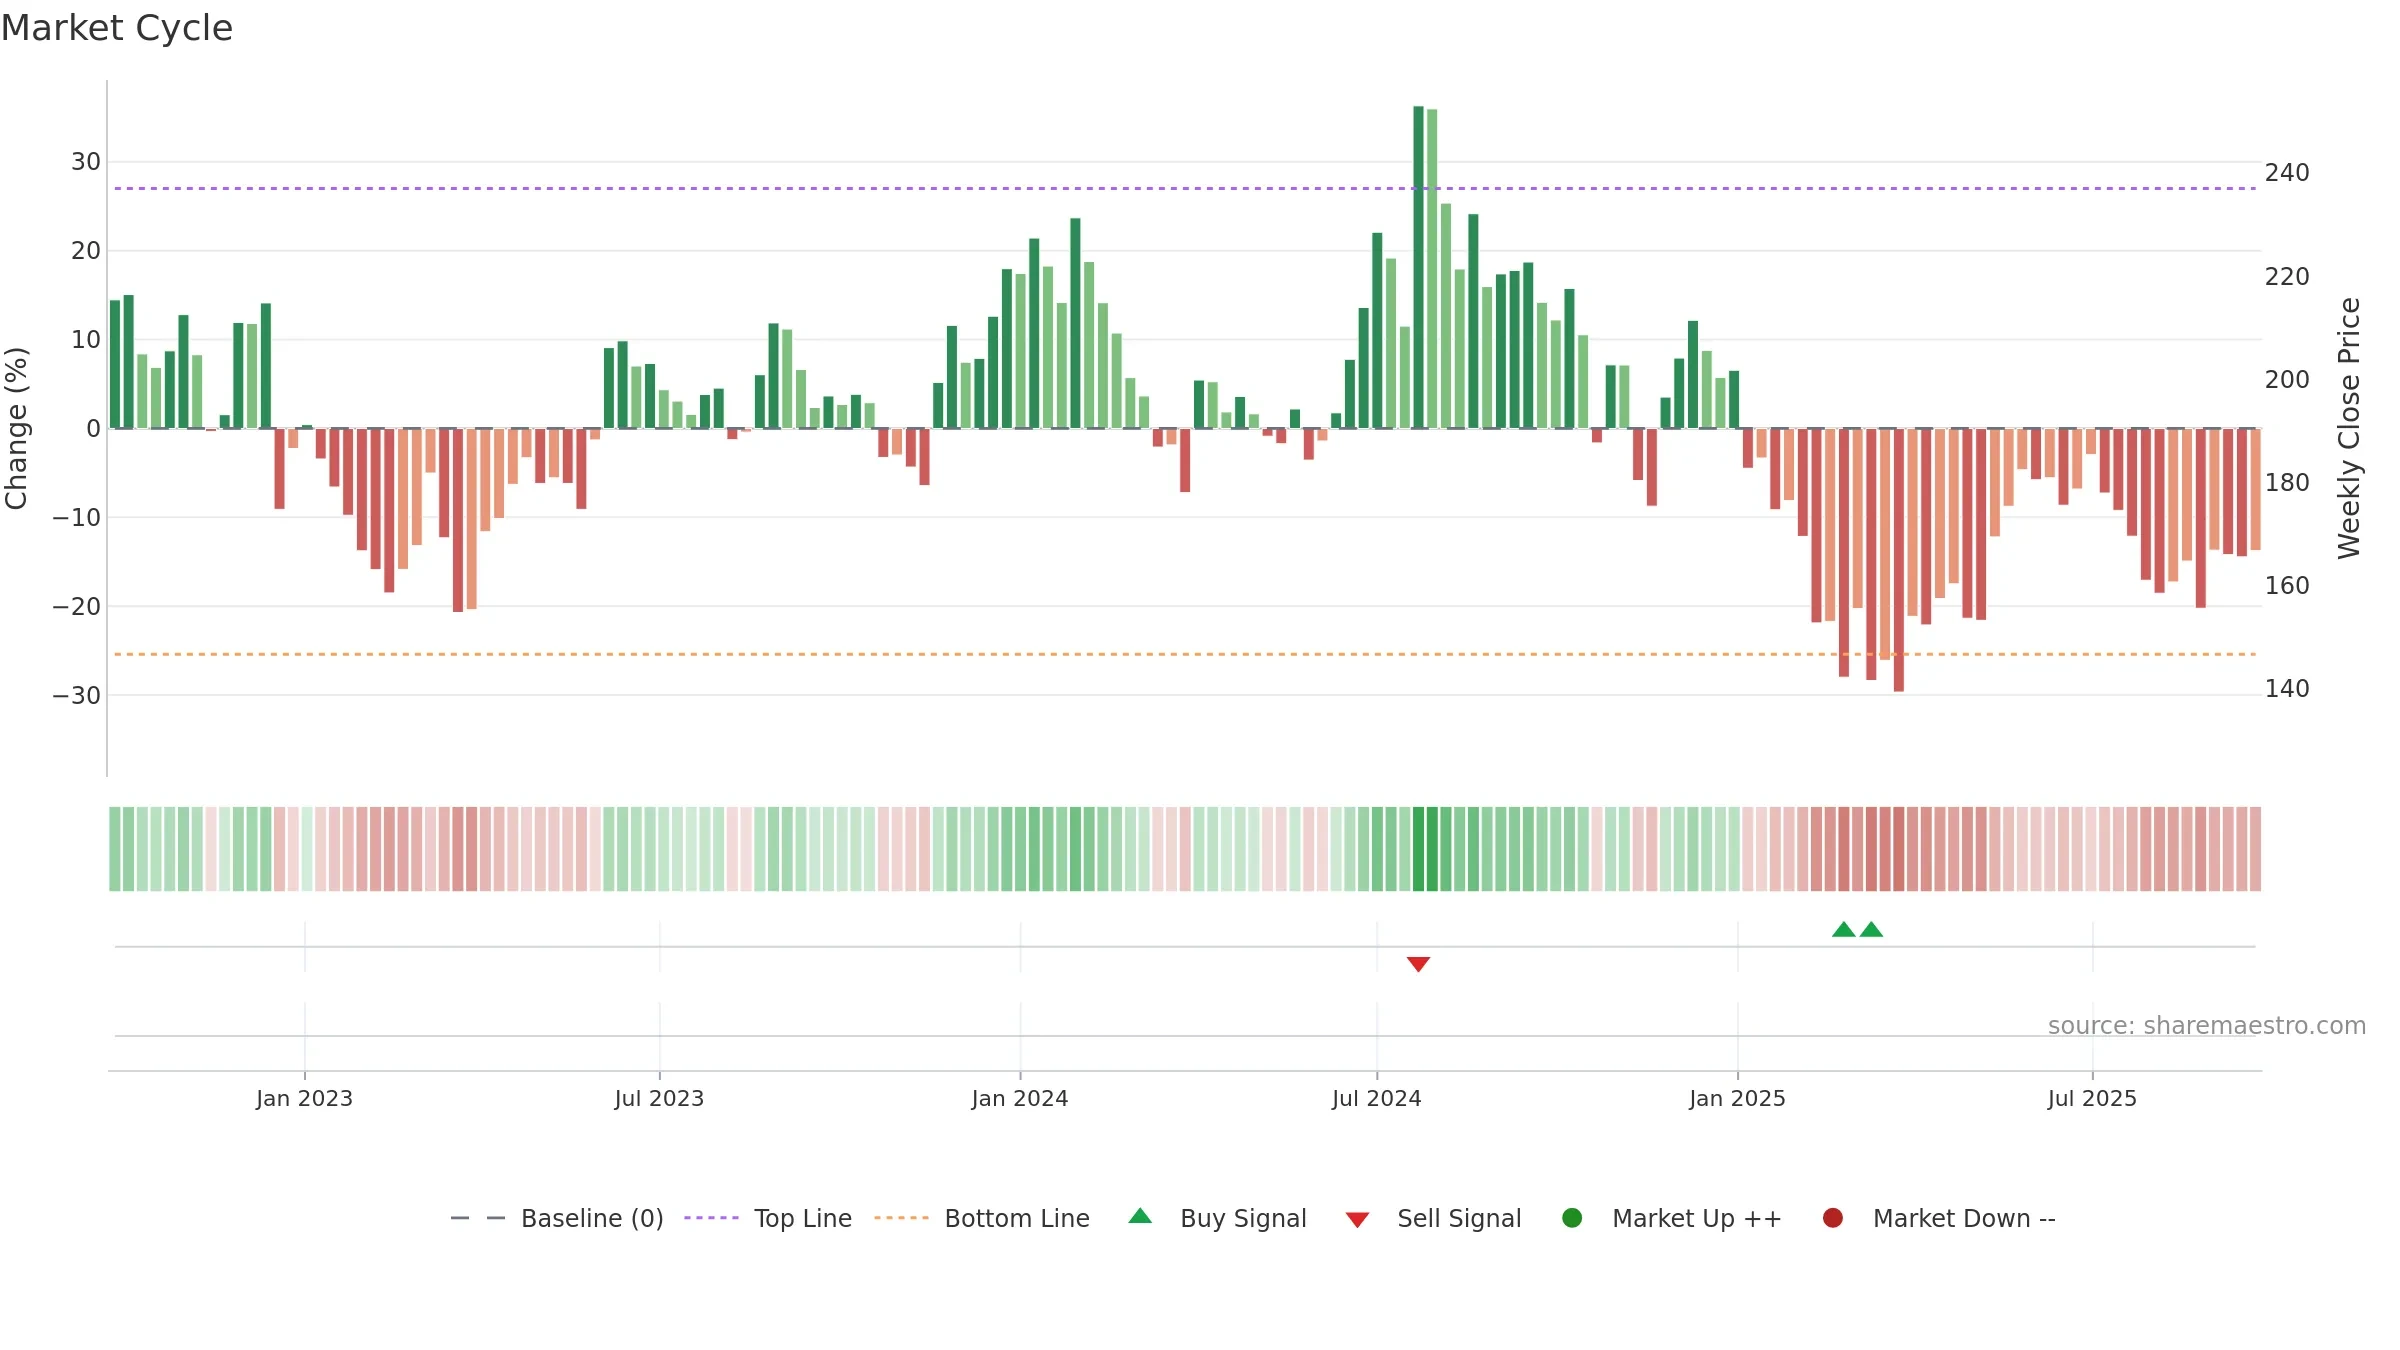Click the 30 tick on left axis
2400x1350 pixels.
(x=86, y=162)
